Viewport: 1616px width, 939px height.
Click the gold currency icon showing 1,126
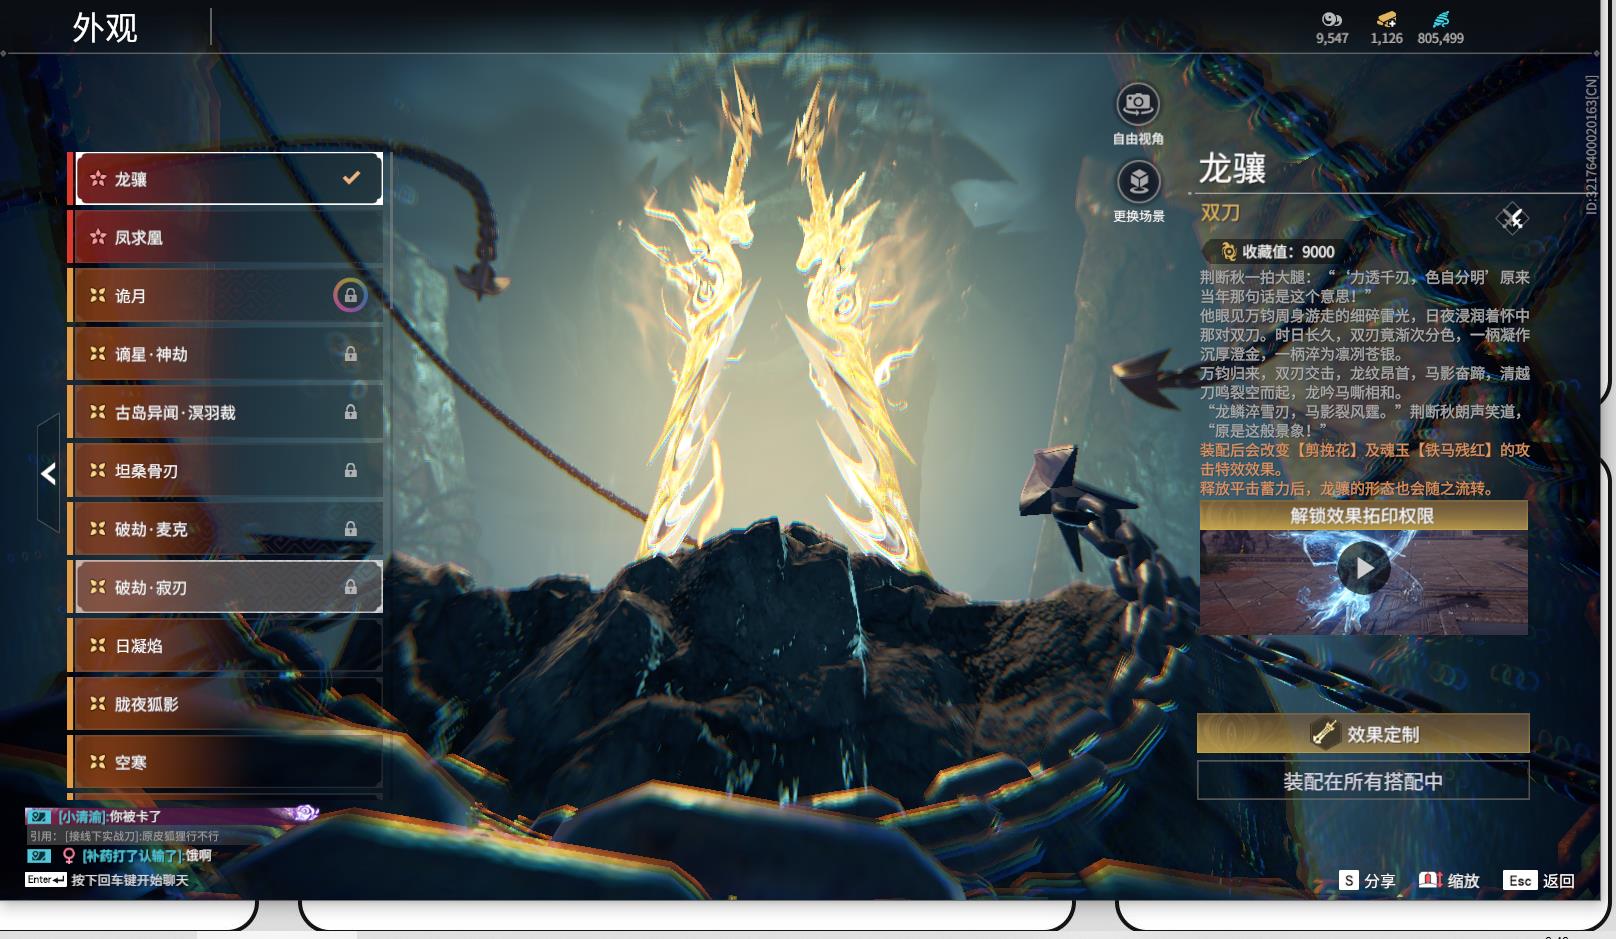[x=1386, y=19]
